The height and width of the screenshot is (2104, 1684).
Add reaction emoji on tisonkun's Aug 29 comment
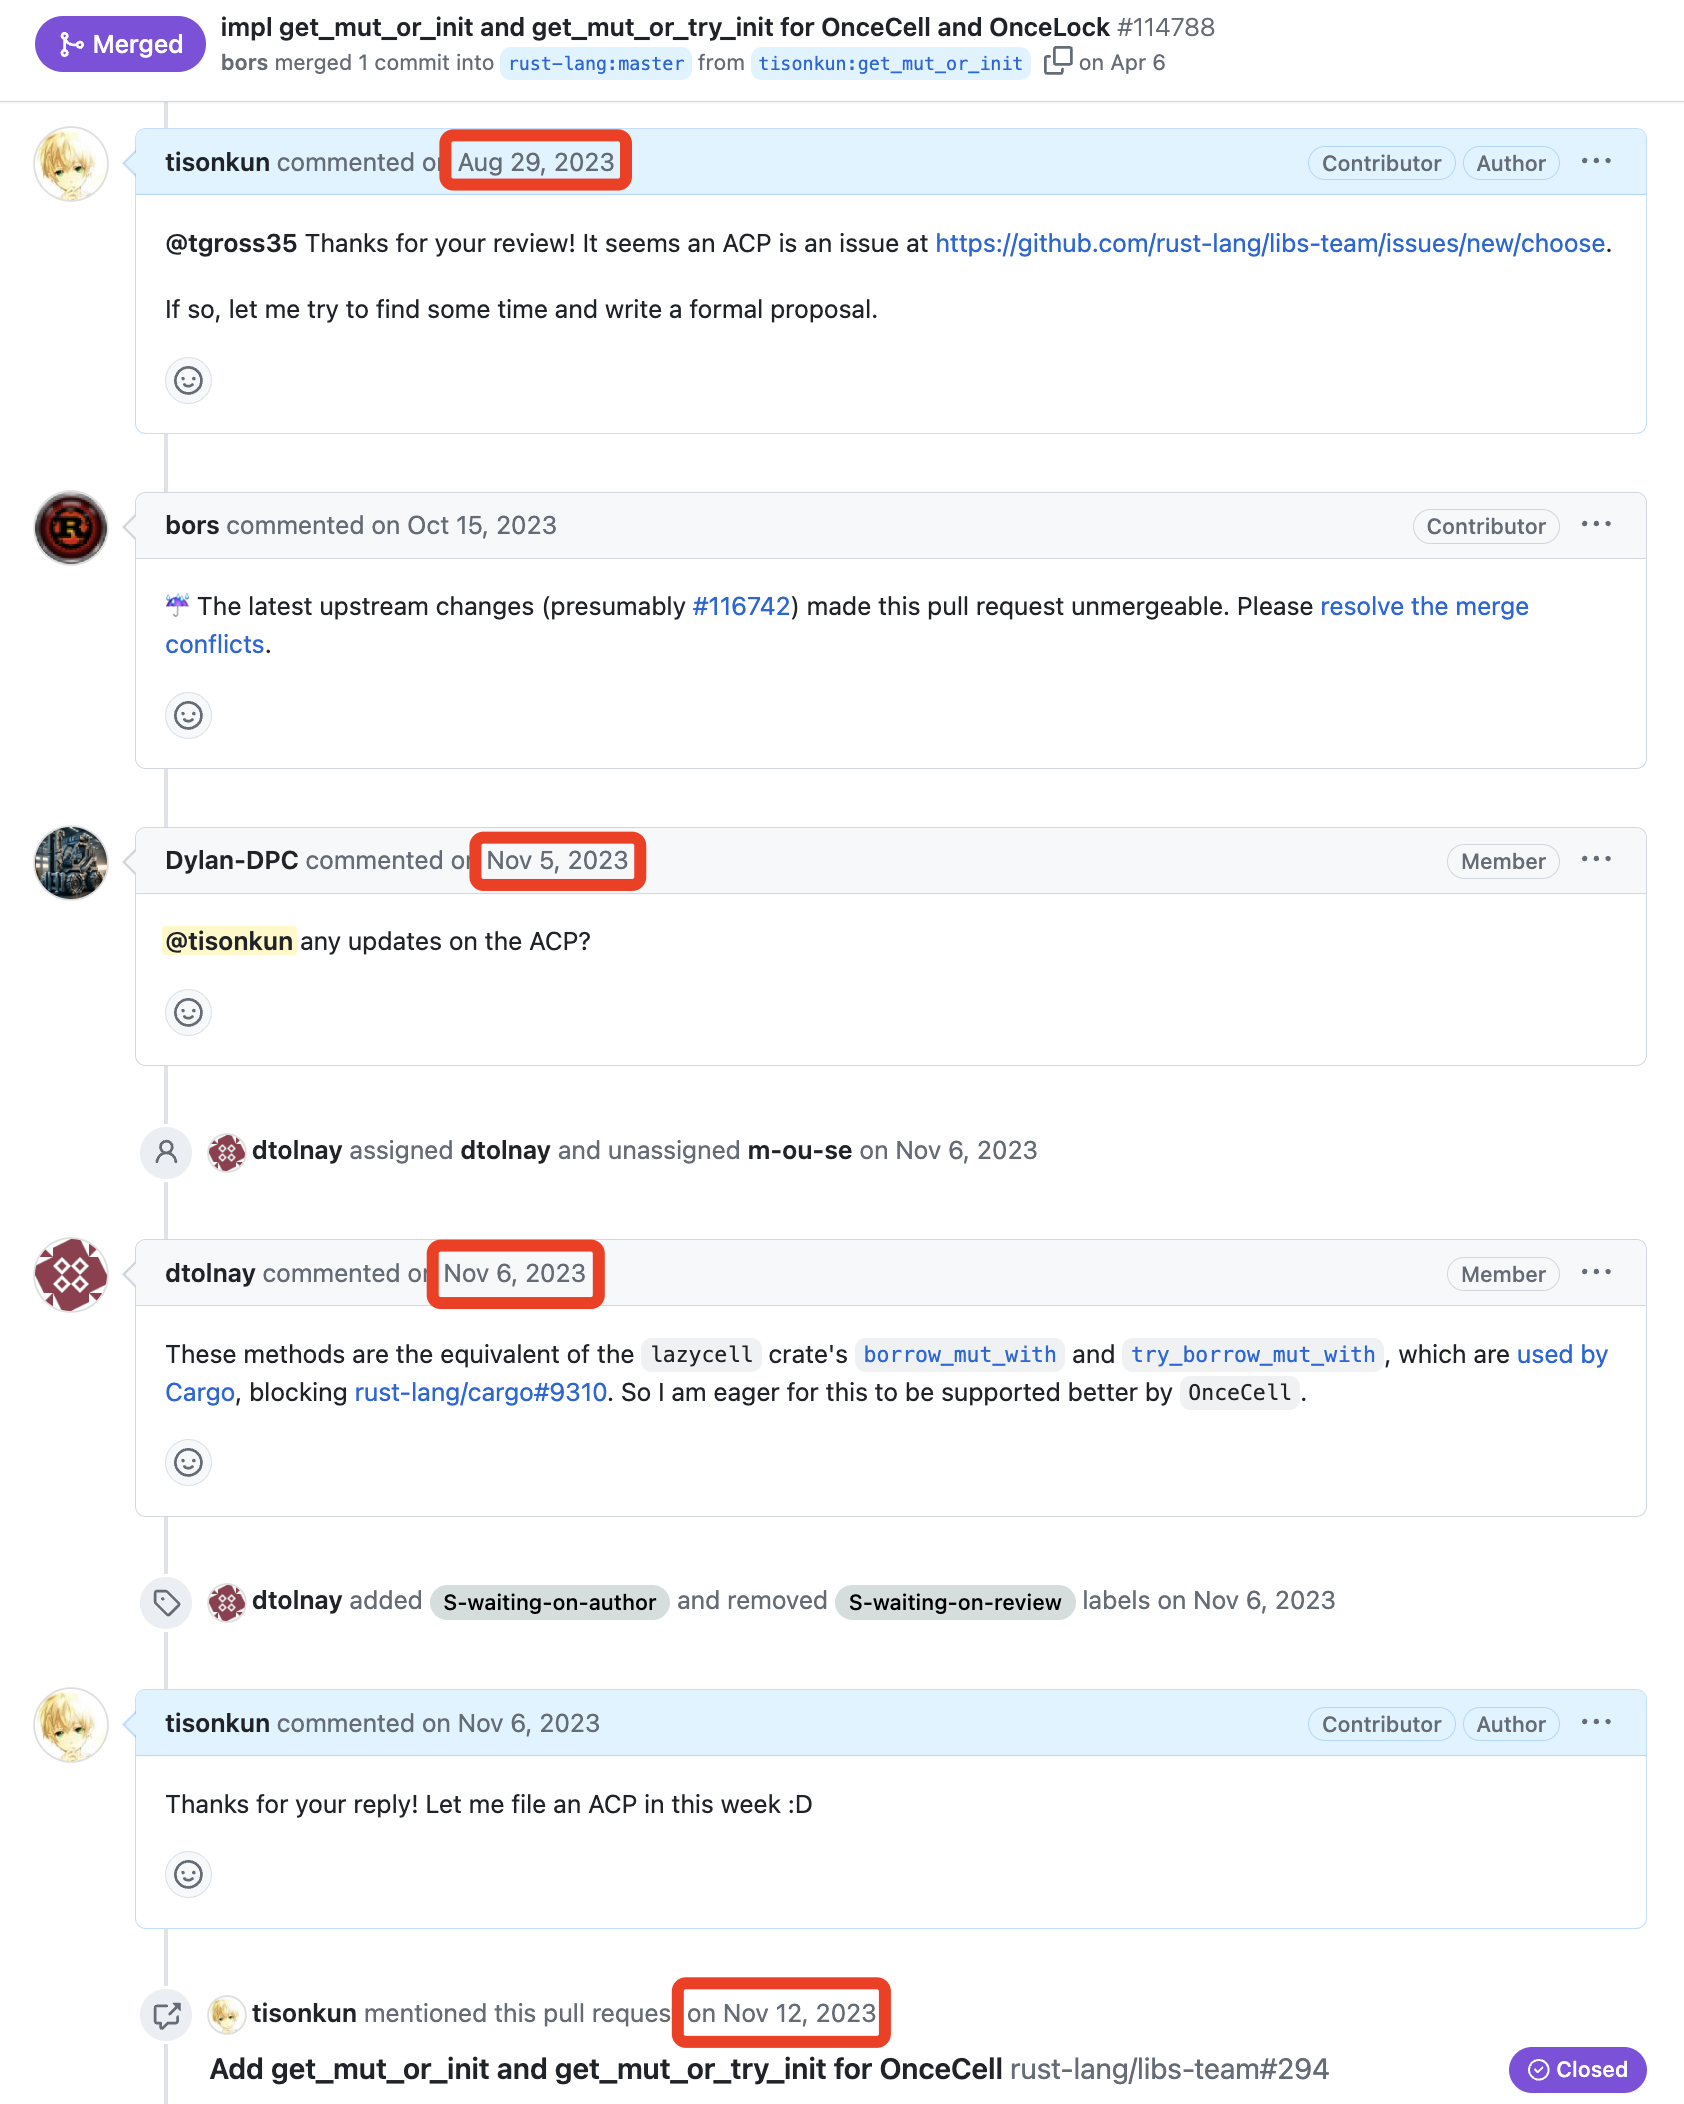click(x=188, y=380)
